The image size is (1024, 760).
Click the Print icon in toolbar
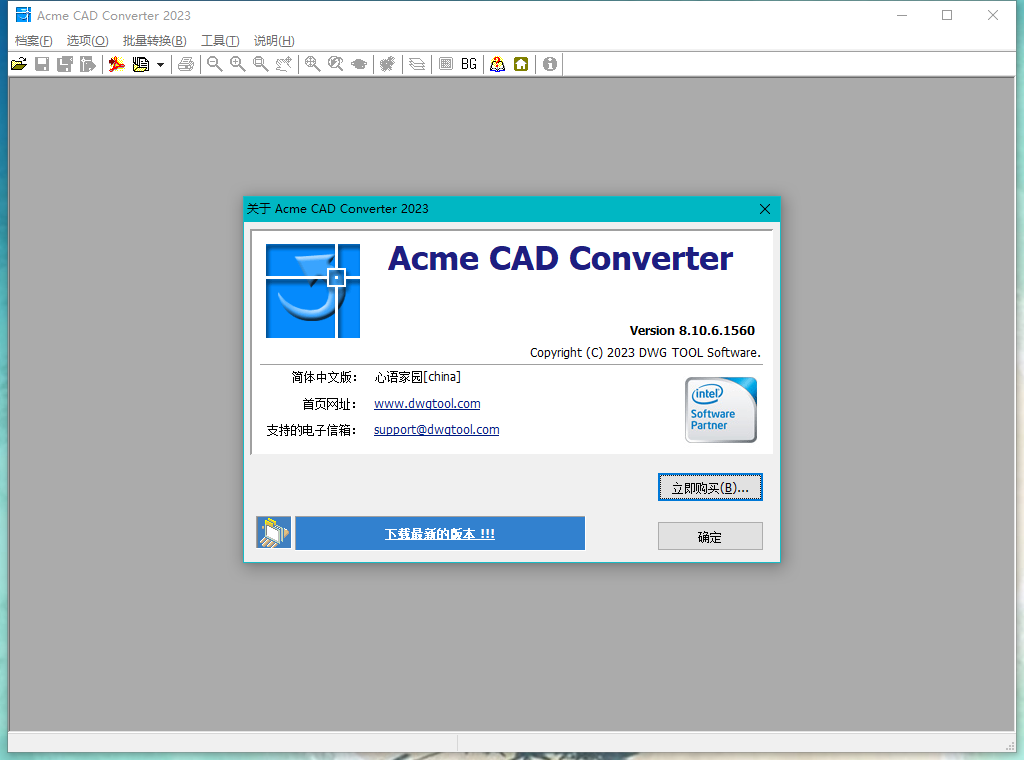pos(186,64)
